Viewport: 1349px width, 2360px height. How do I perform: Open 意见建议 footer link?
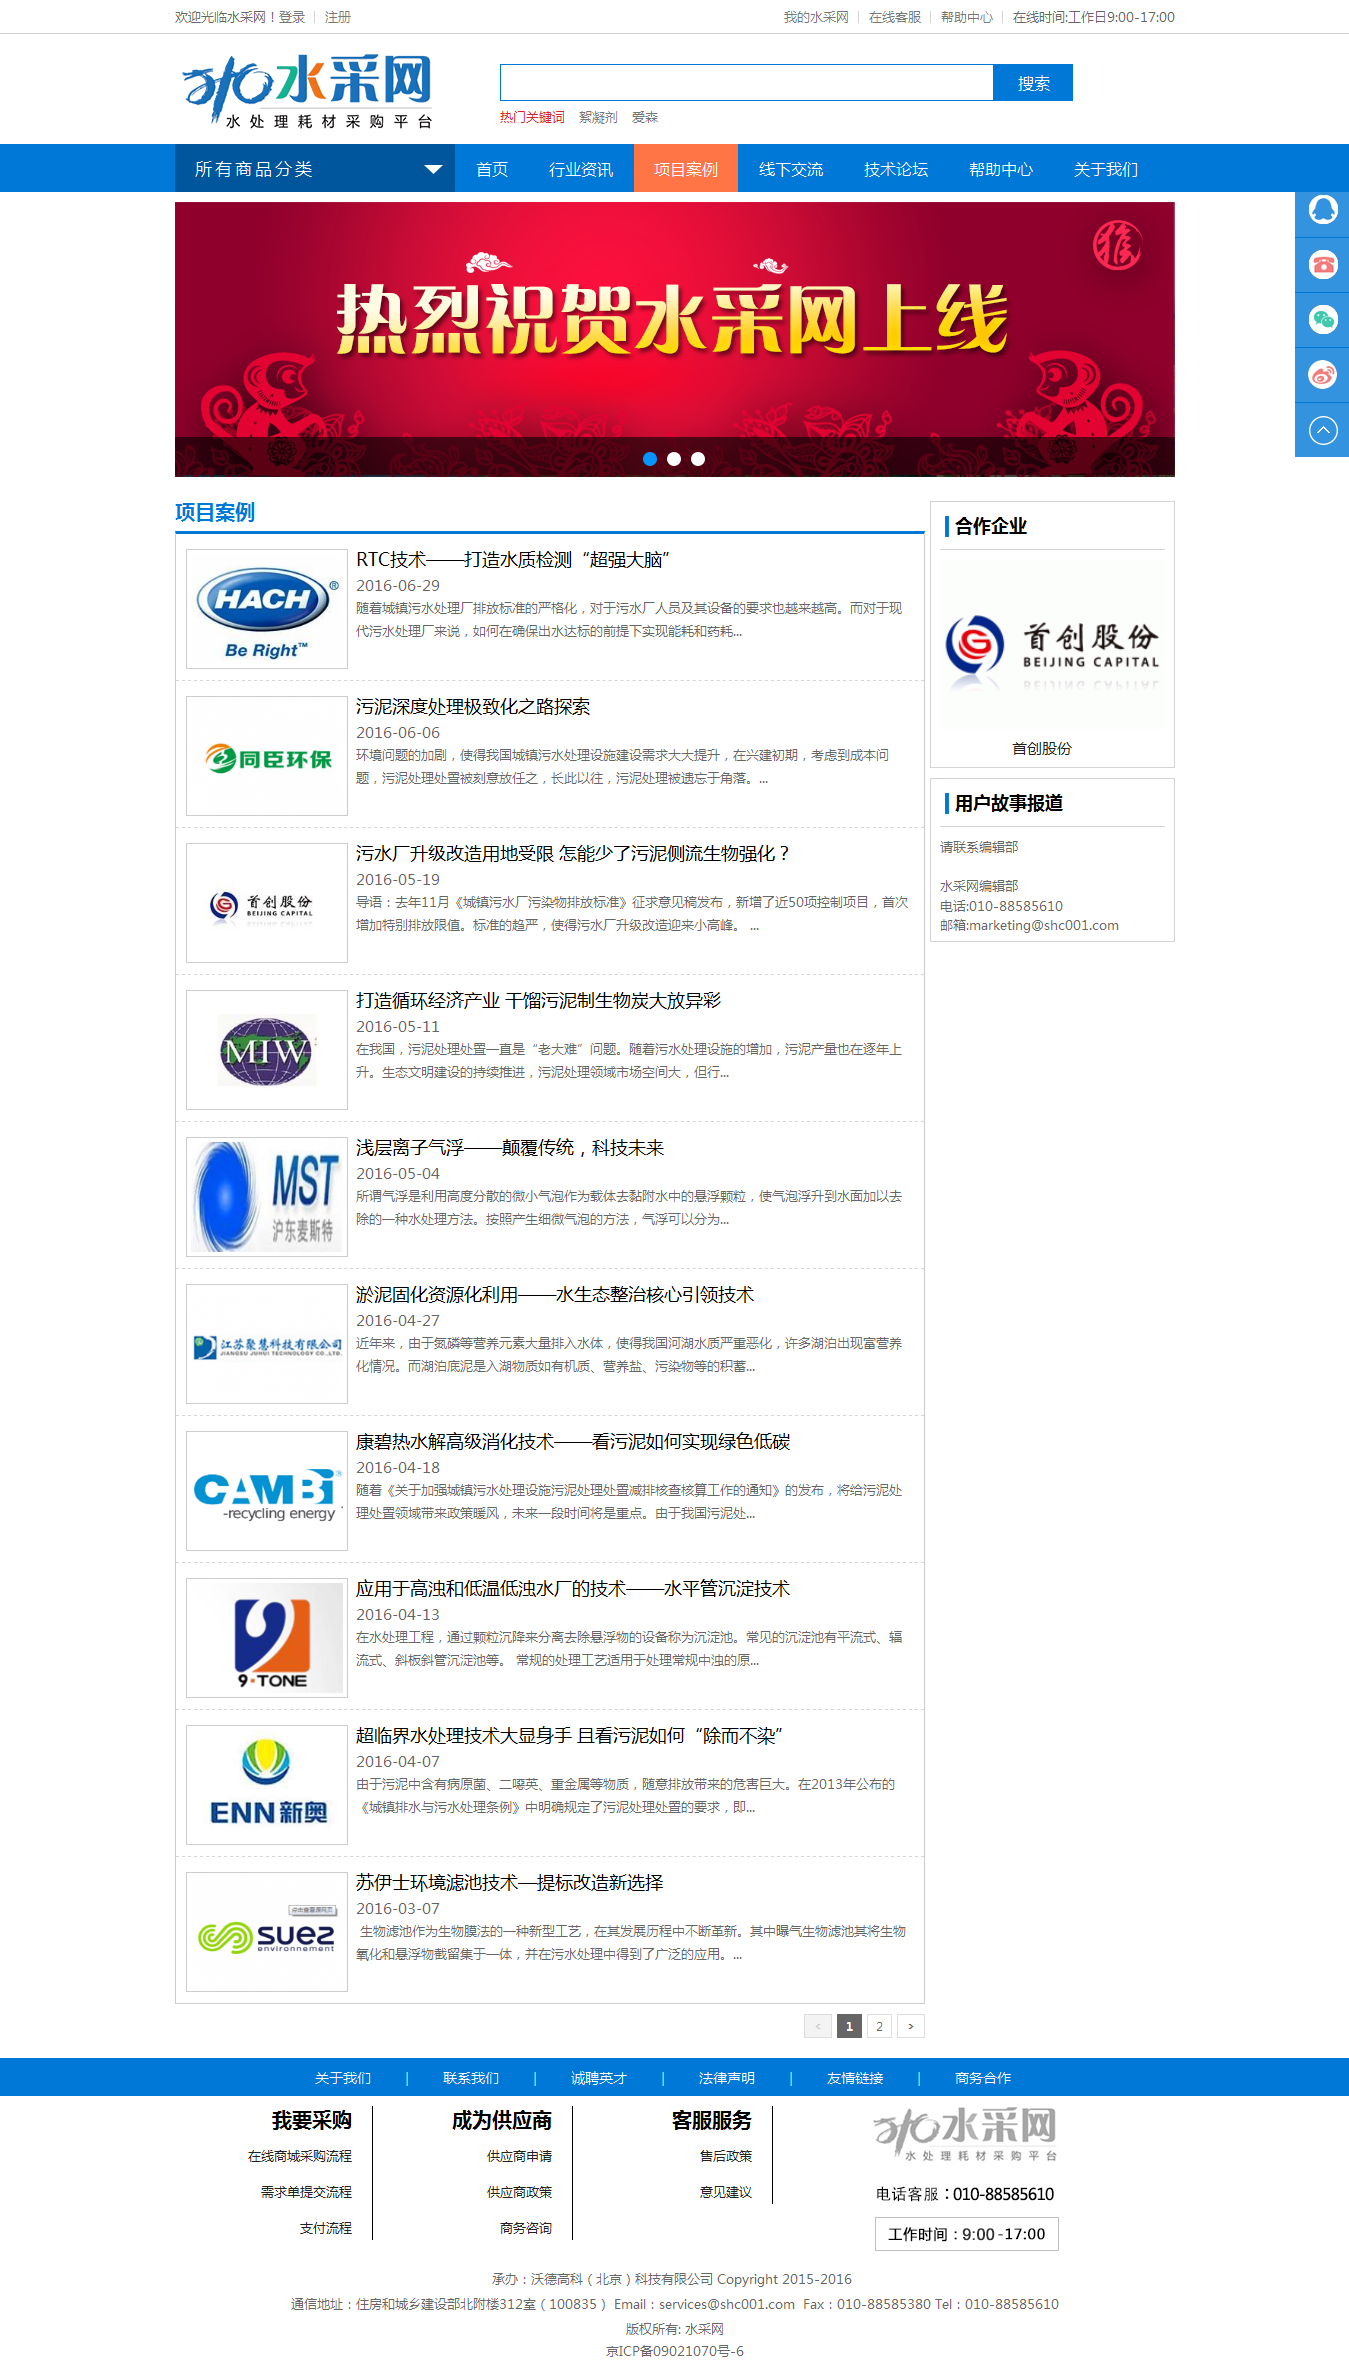(726, 2192)
